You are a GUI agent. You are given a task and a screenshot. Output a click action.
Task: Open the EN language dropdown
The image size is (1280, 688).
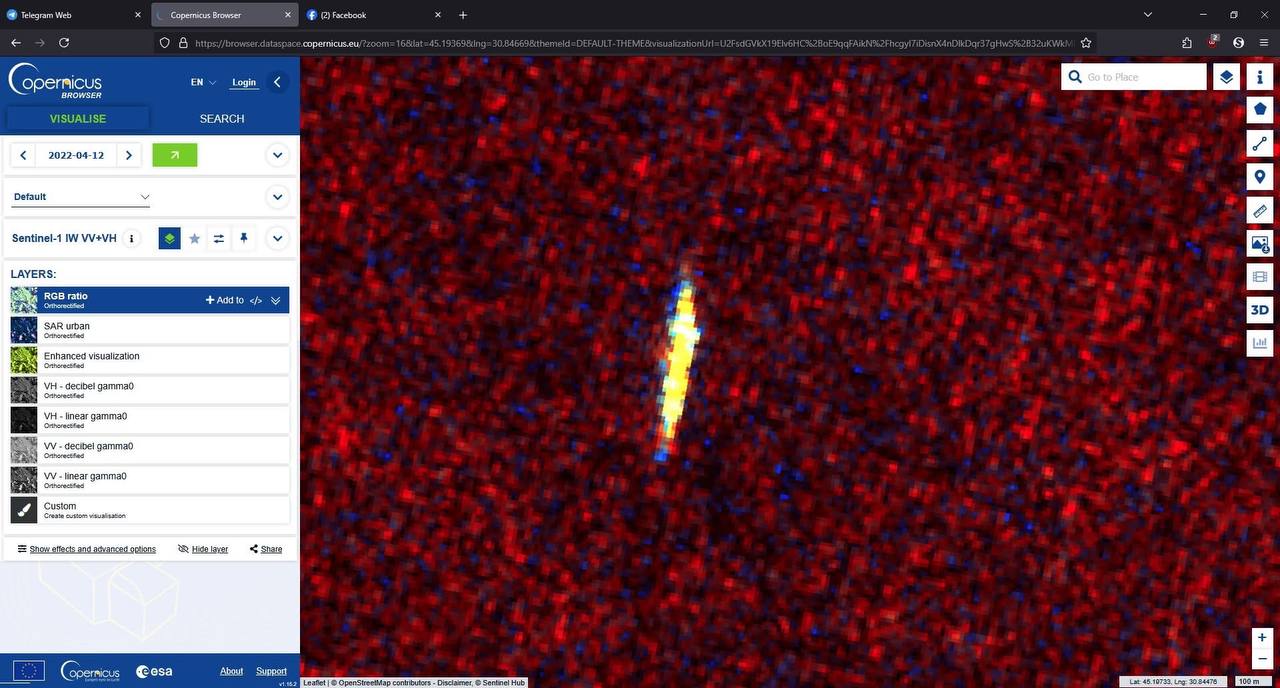[x=203, y=82]
